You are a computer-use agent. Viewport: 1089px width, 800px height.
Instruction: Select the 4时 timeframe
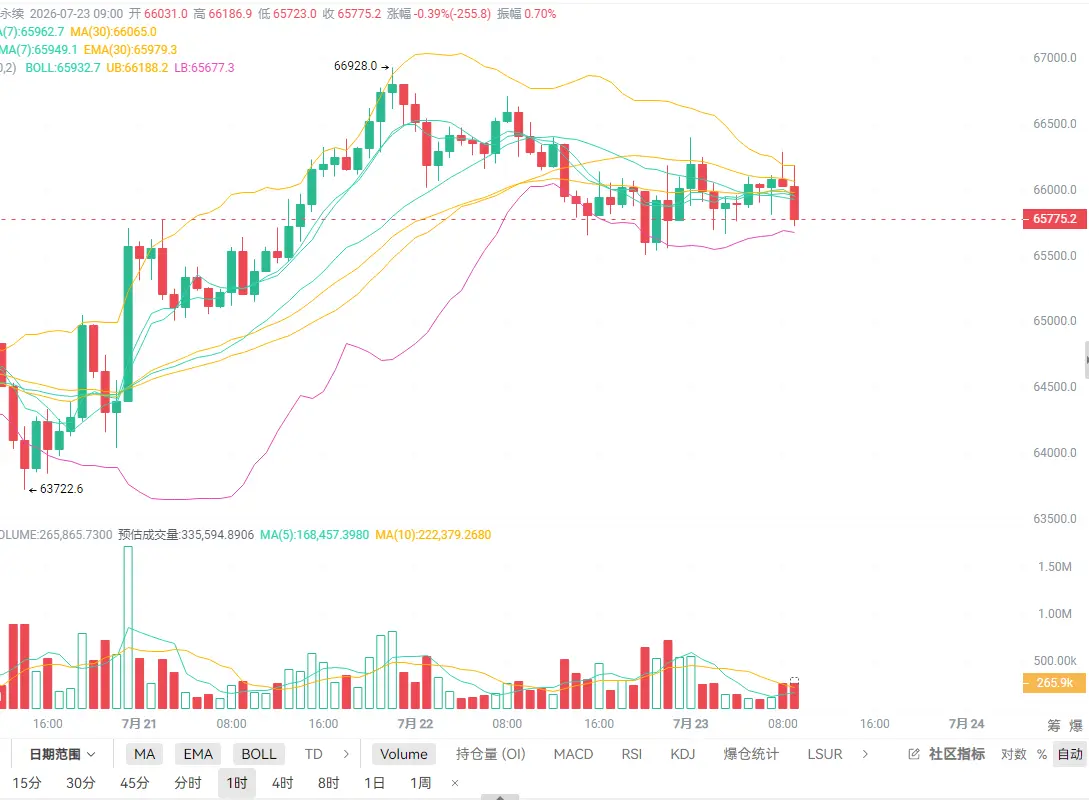[x=282, y=783]
